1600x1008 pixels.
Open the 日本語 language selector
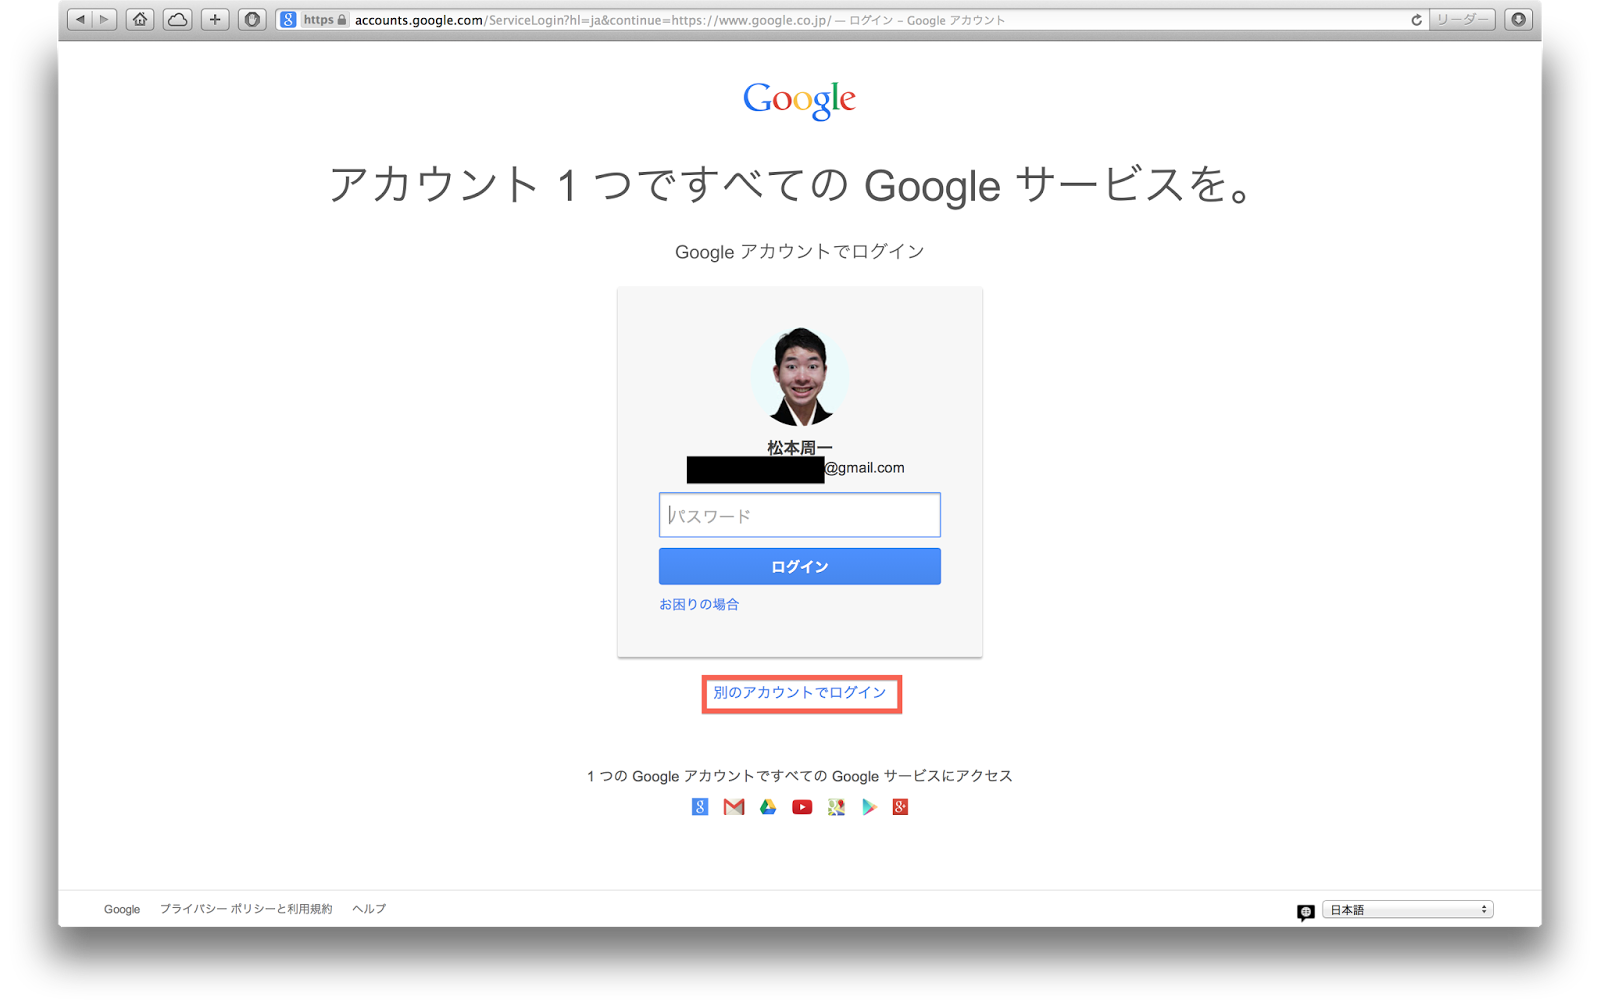point(1406,908)
